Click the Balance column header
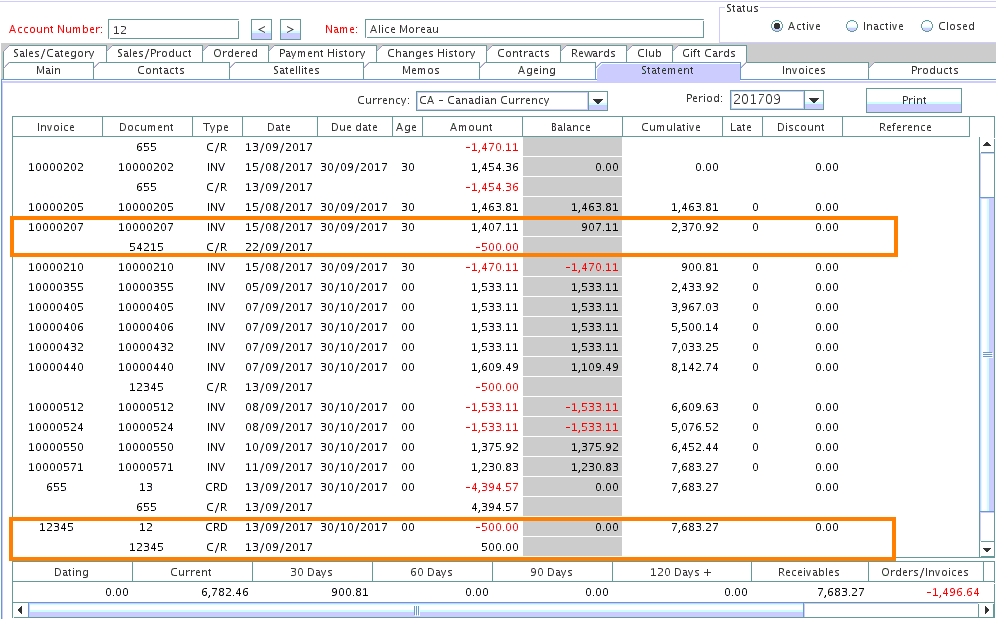This screenshot has width=996, height=619. pyautogui.click(x=571, y=127)
